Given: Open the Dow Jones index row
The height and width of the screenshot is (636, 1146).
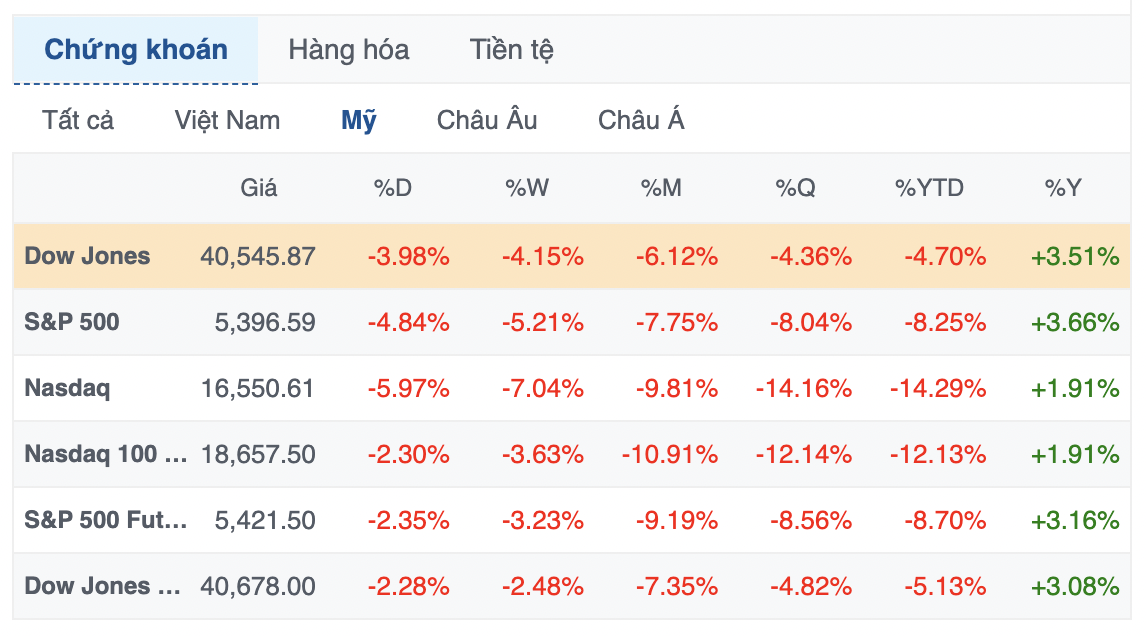Looking at the screenshot, I should pyautogui.click(x=87, y=256).
